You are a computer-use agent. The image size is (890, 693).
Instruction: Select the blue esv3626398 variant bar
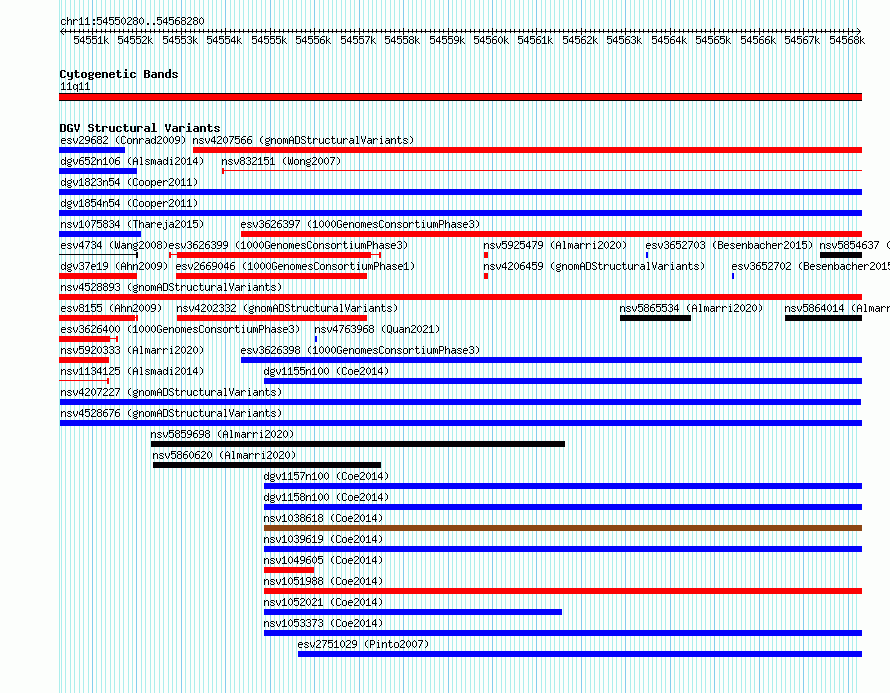click(x=551, y=360)
